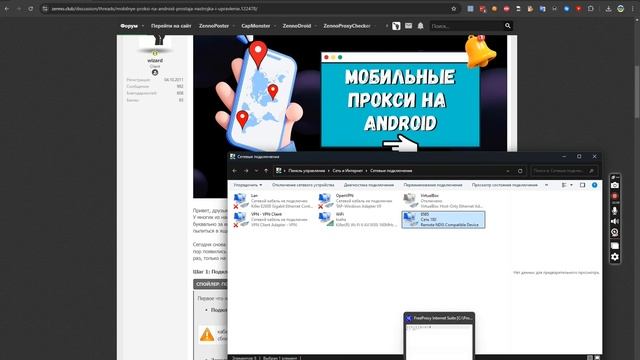Select the VirtualBox network adapter
Viewport: 640px width, 360px height.
coord(443,201)
